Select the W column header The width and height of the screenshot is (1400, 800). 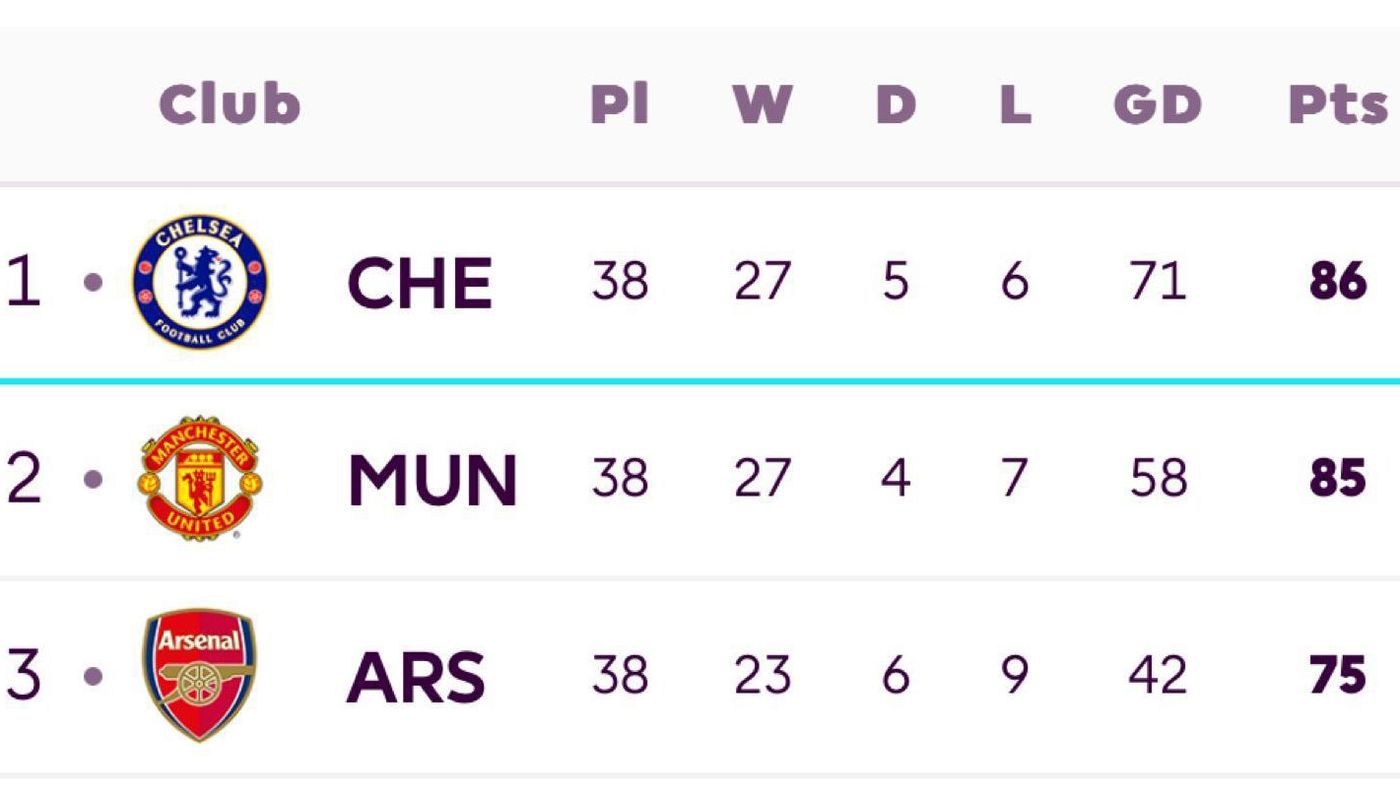pos(762,104)
